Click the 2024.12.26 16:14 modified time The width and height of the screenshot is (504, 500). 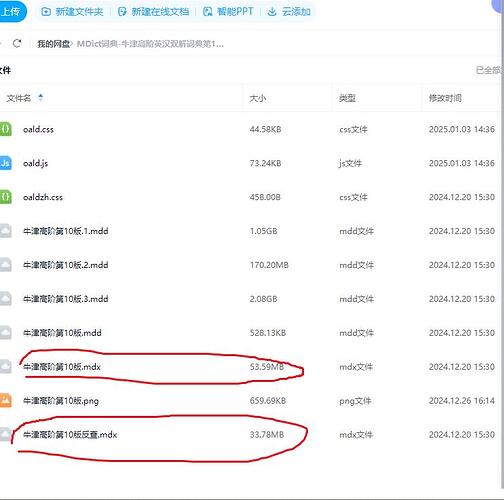click(x=462, y=401)
